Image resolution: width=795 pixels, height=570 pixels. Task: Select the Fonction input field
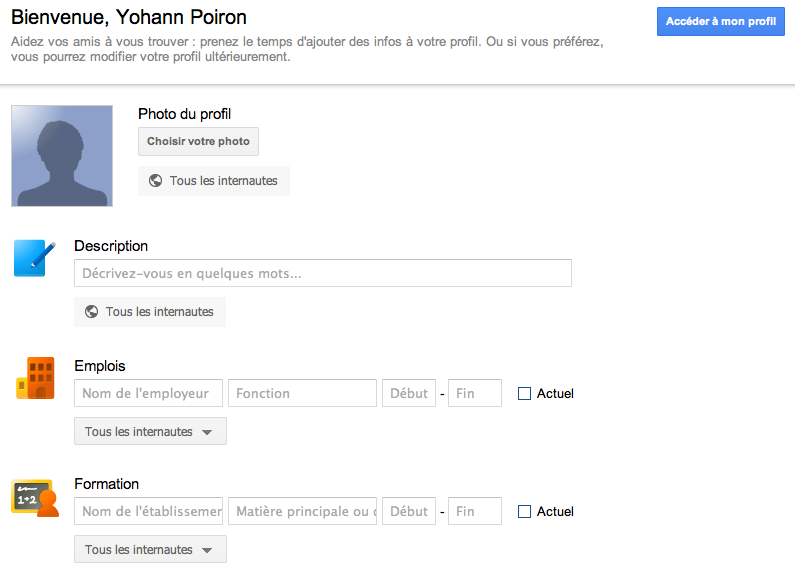[x=302, y=394]
